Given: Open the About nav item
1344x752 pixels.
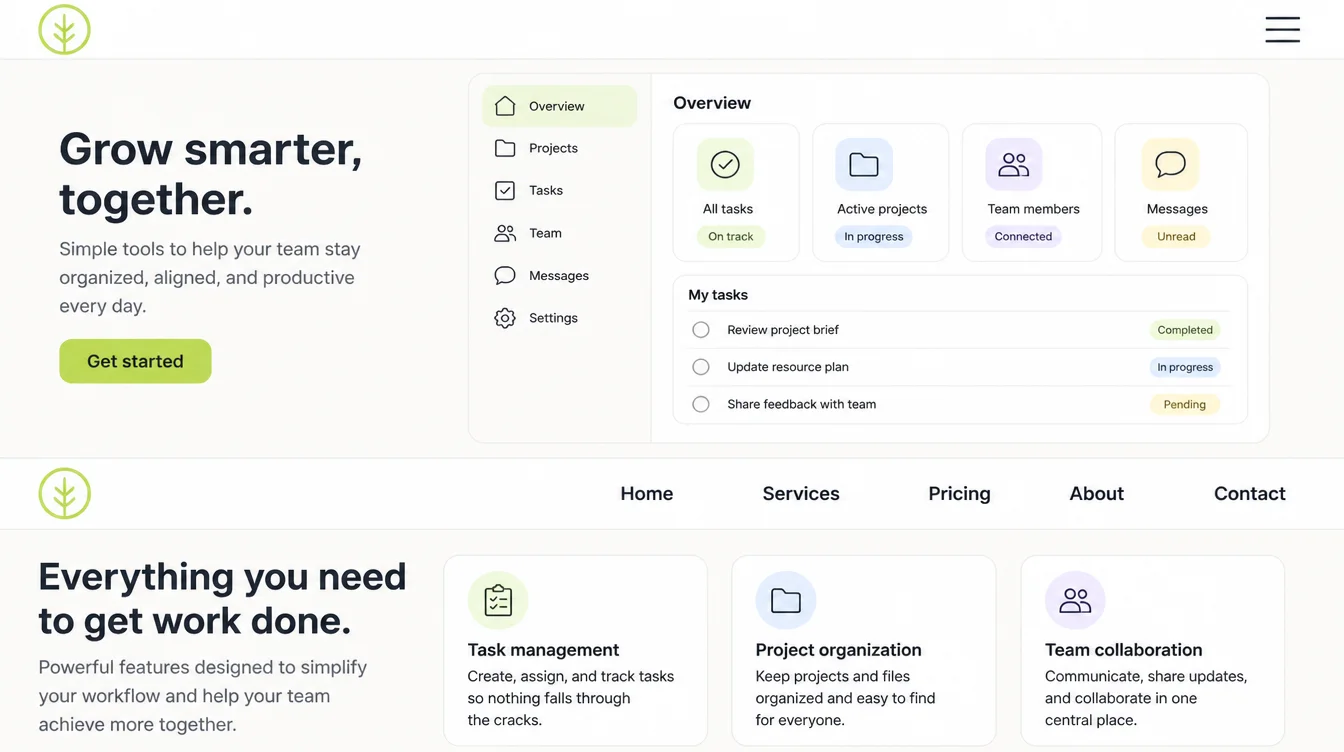Looking at the screenshot, I should (1097, 493).
